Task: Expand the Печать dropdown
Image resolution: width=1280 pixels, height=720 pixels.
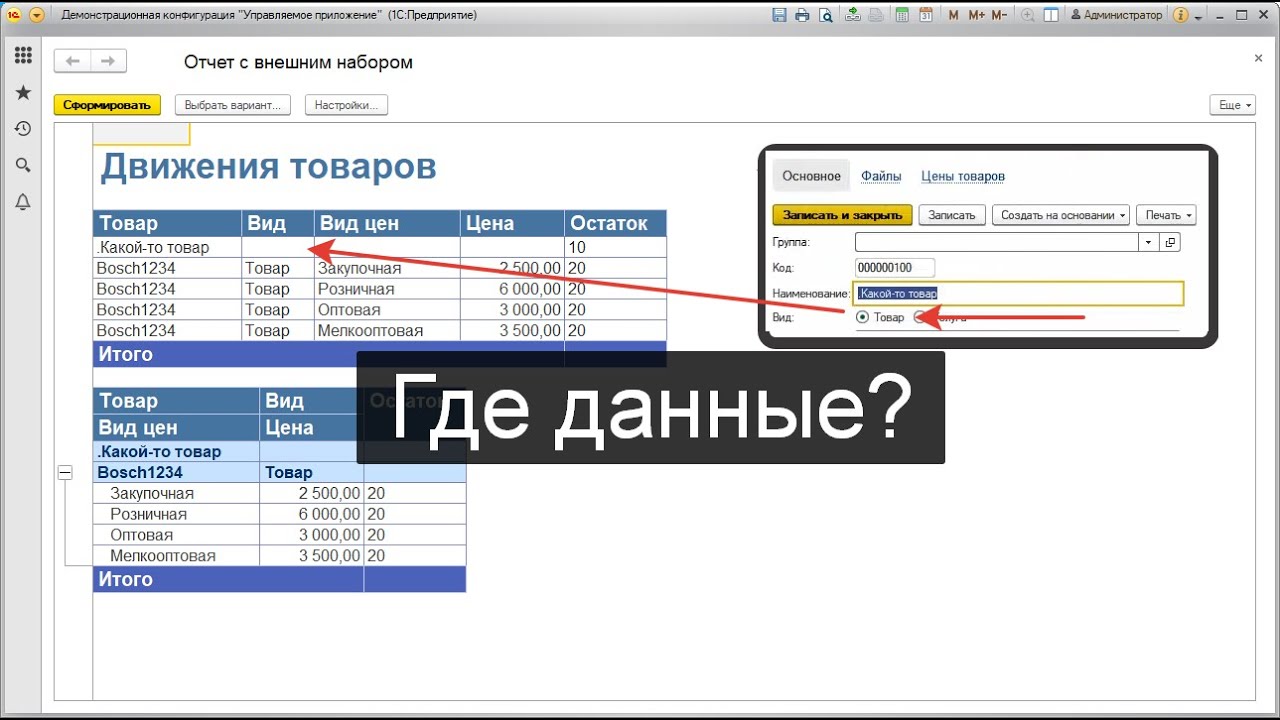Action: point(1166,215)
